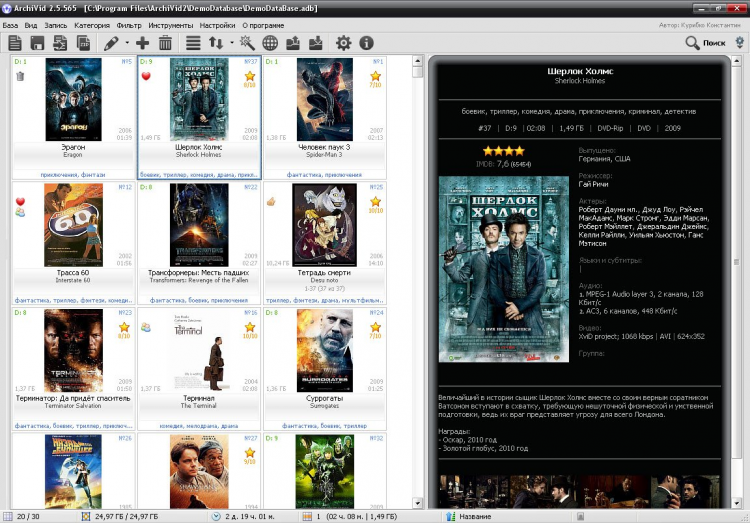Click the info icon in the toolbar
This screenshot has height=523, width=750.
pyautogui.click(x=367, y=43)
